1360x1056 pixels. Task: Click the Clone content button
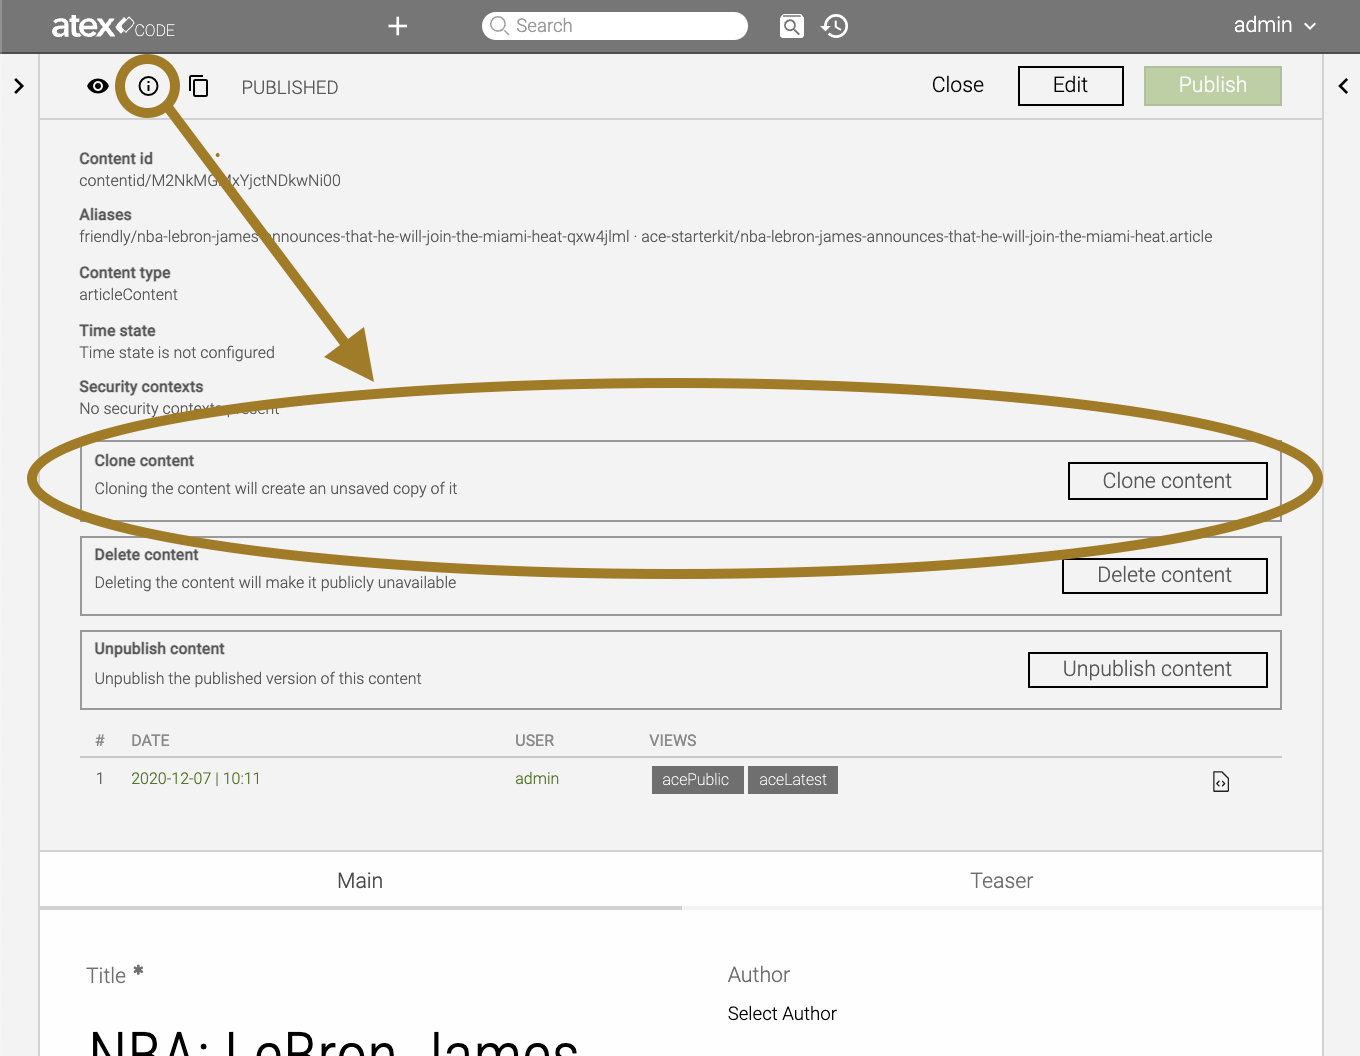tap(1167, 481)
